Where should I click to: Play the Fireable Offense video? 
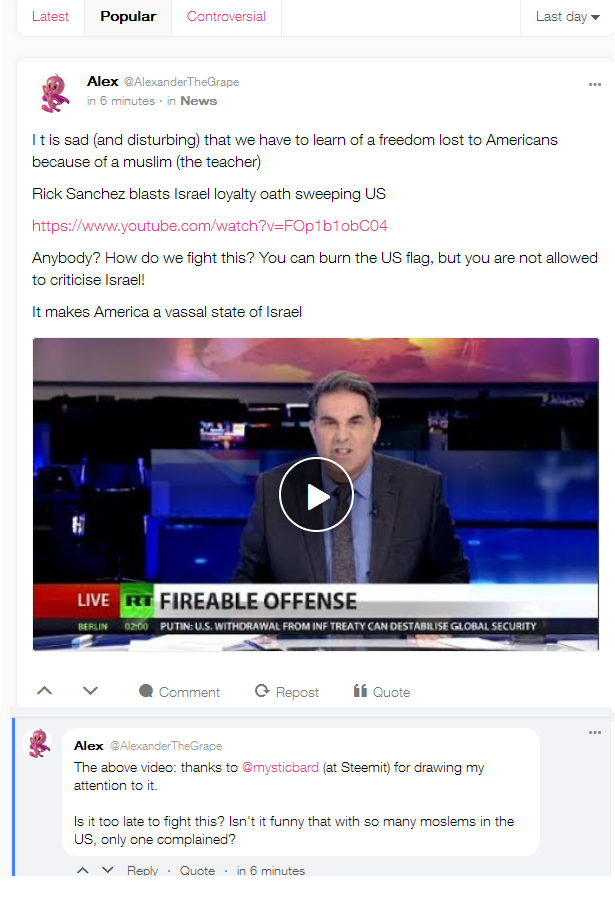point(316,495)
